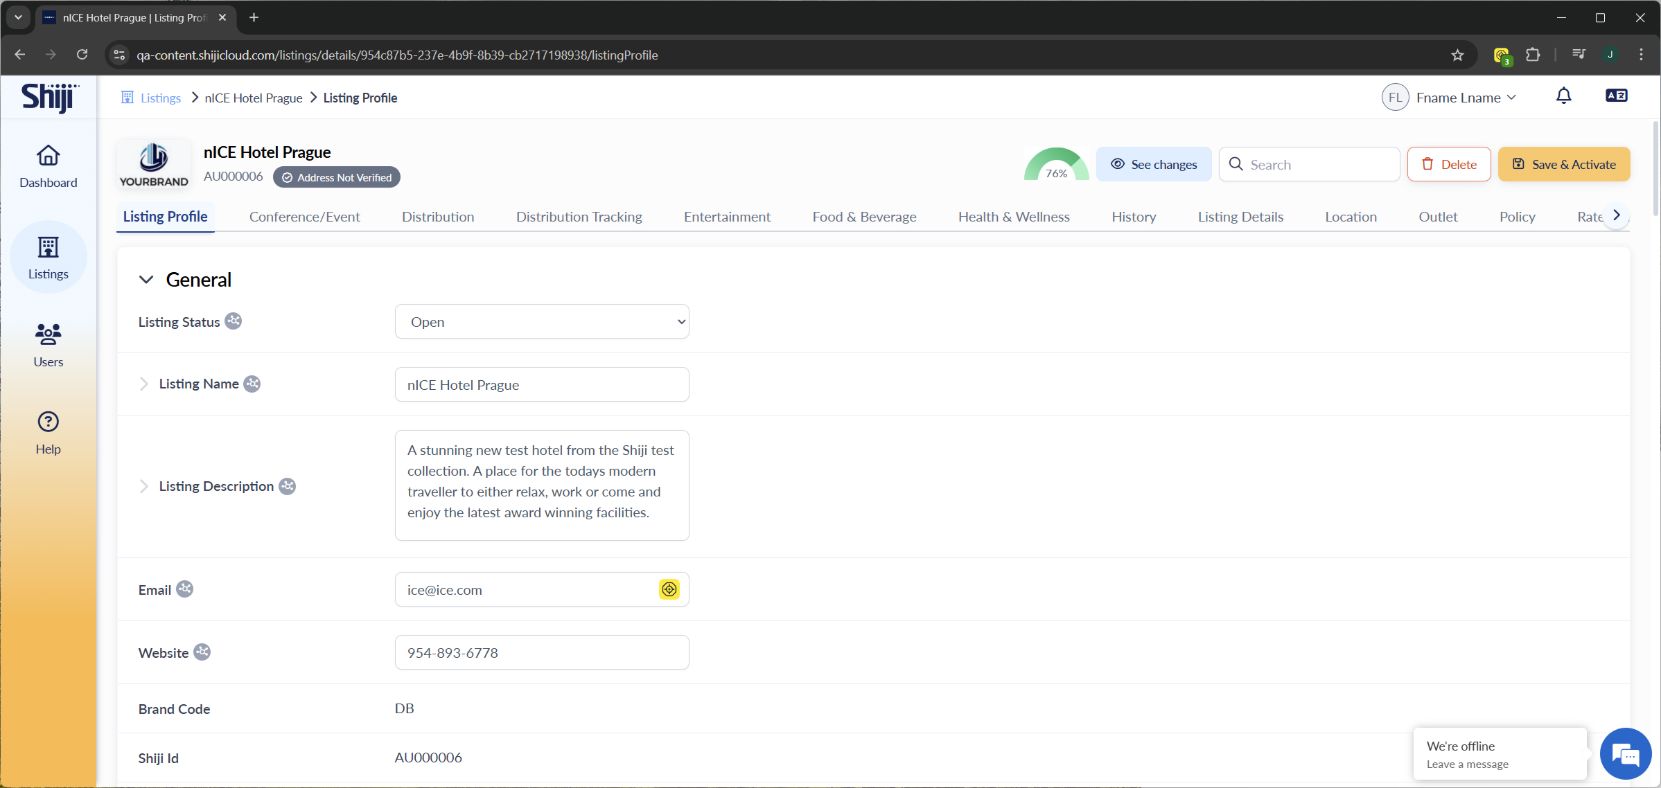Screen dimensions: 1661x788
Task: Click the Delete button
Action: tap(1448, 164)
